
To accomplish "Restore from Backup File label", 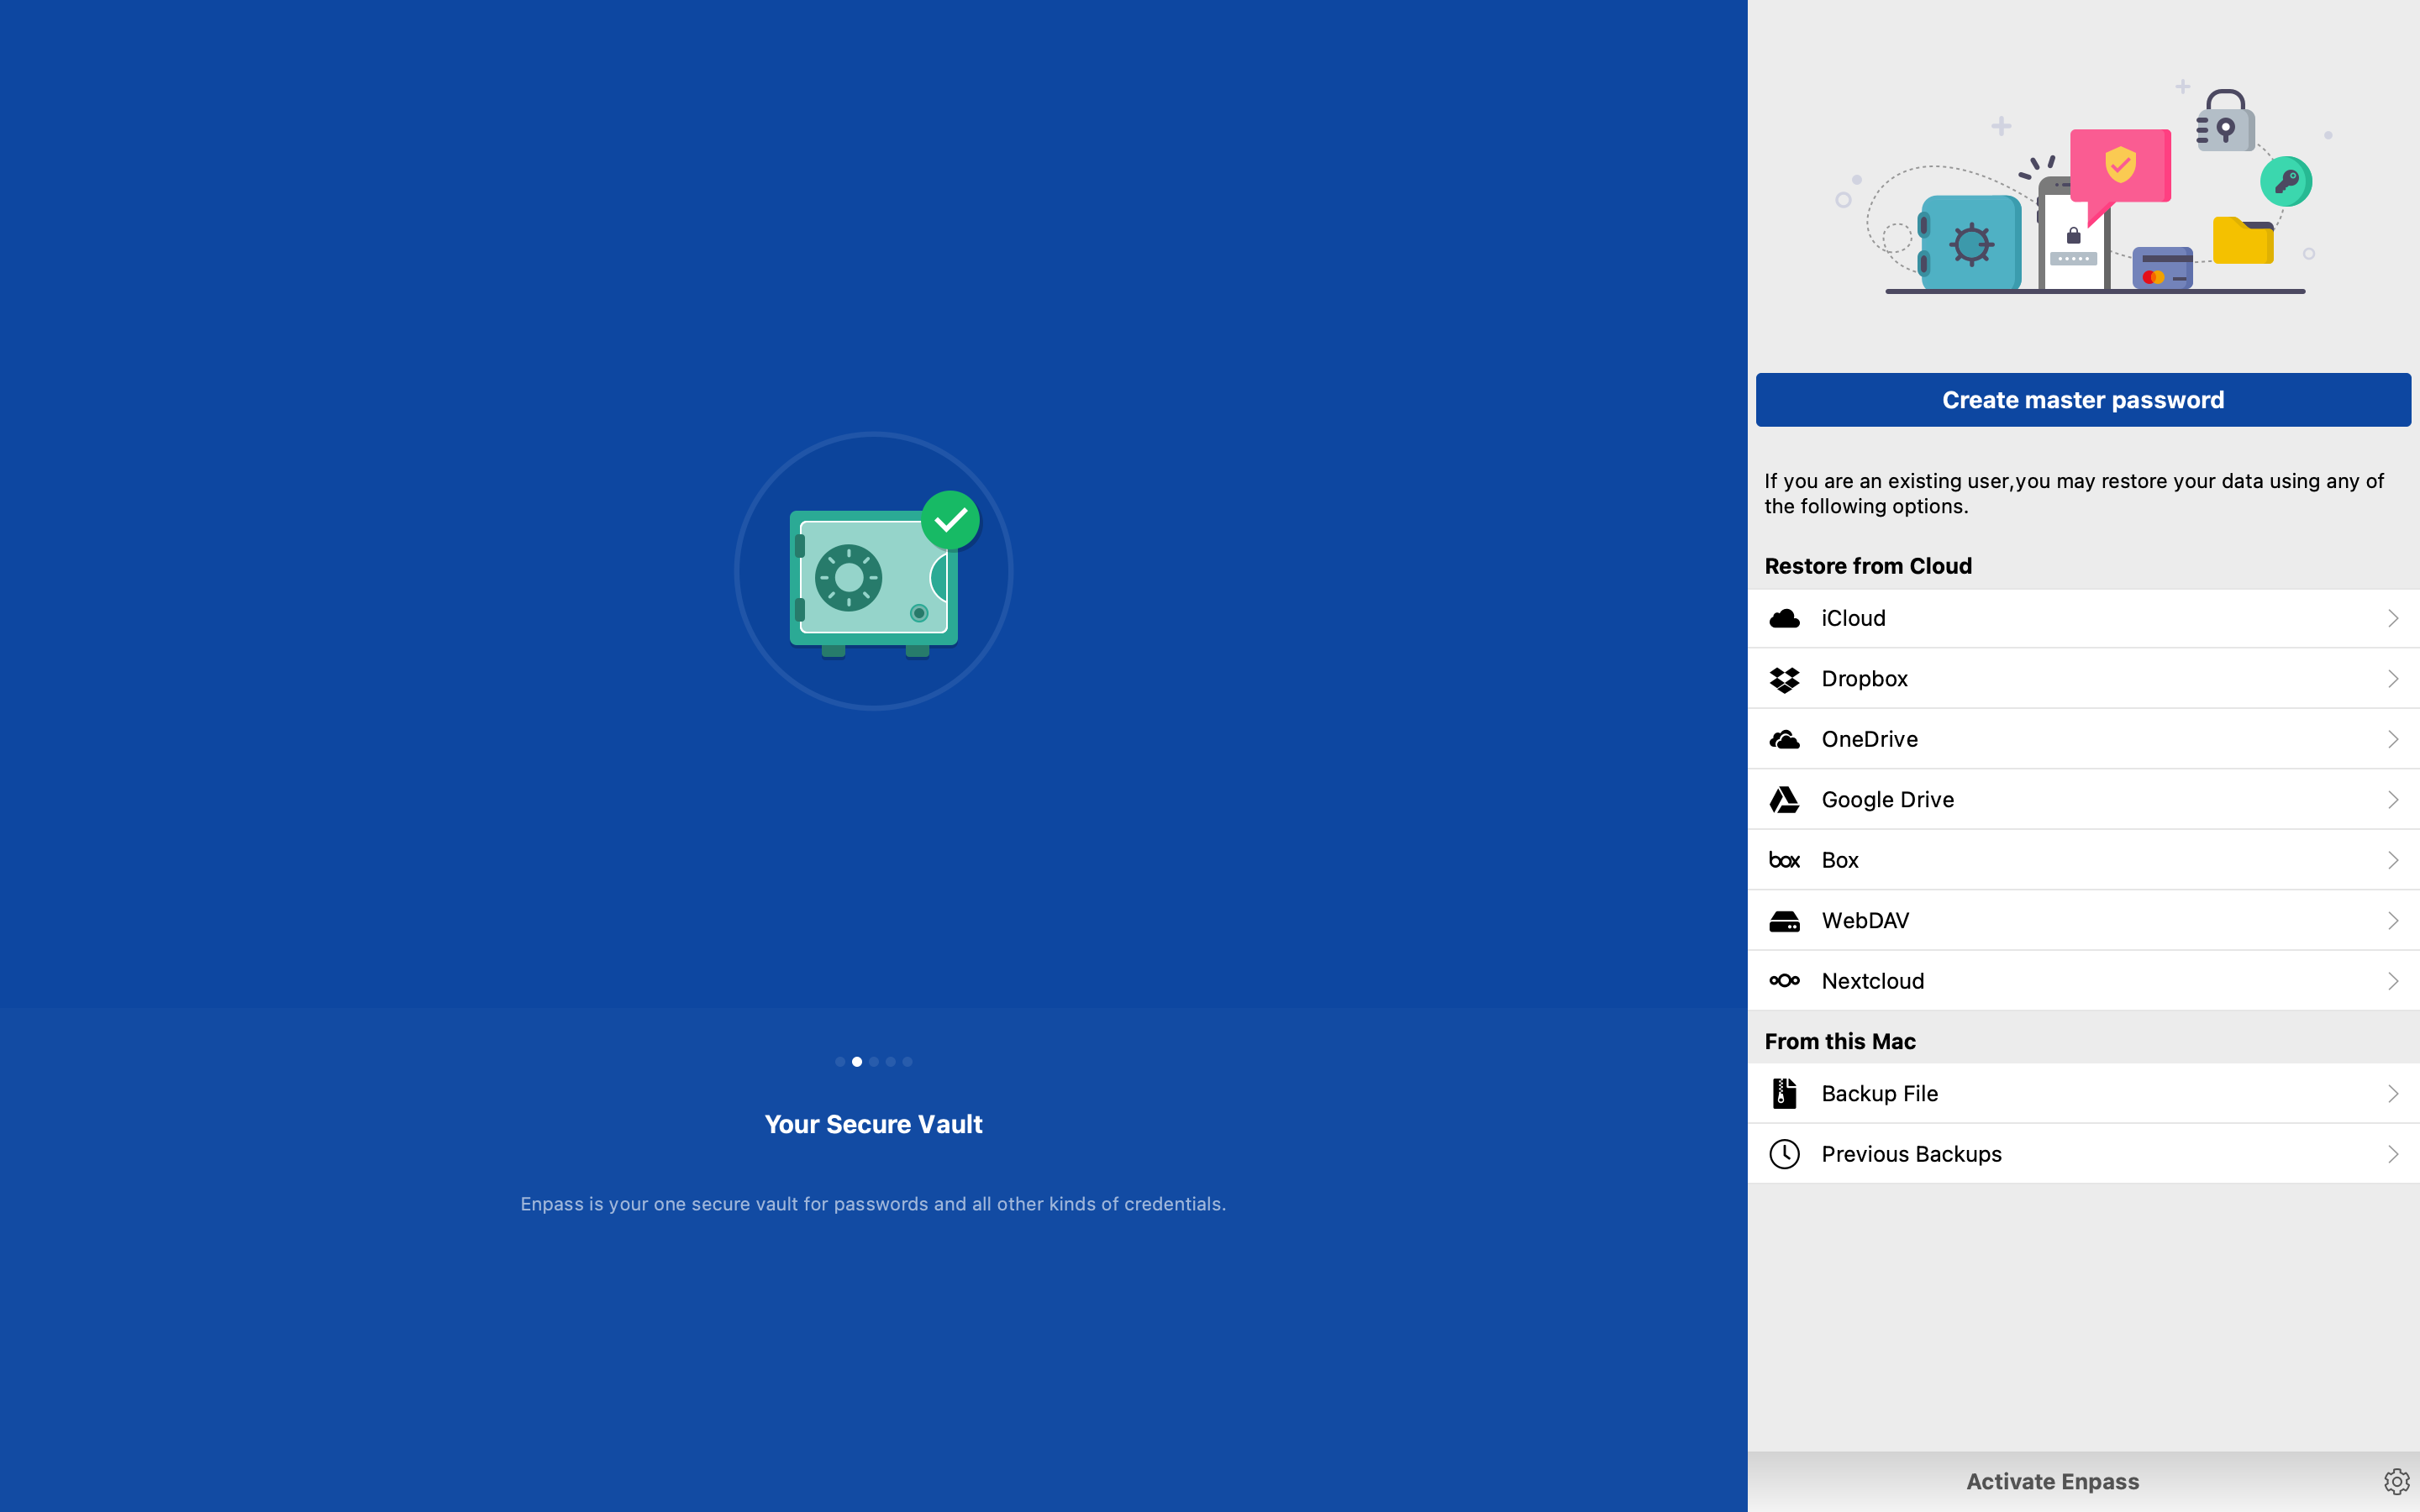I will tap(1879, 1093).
